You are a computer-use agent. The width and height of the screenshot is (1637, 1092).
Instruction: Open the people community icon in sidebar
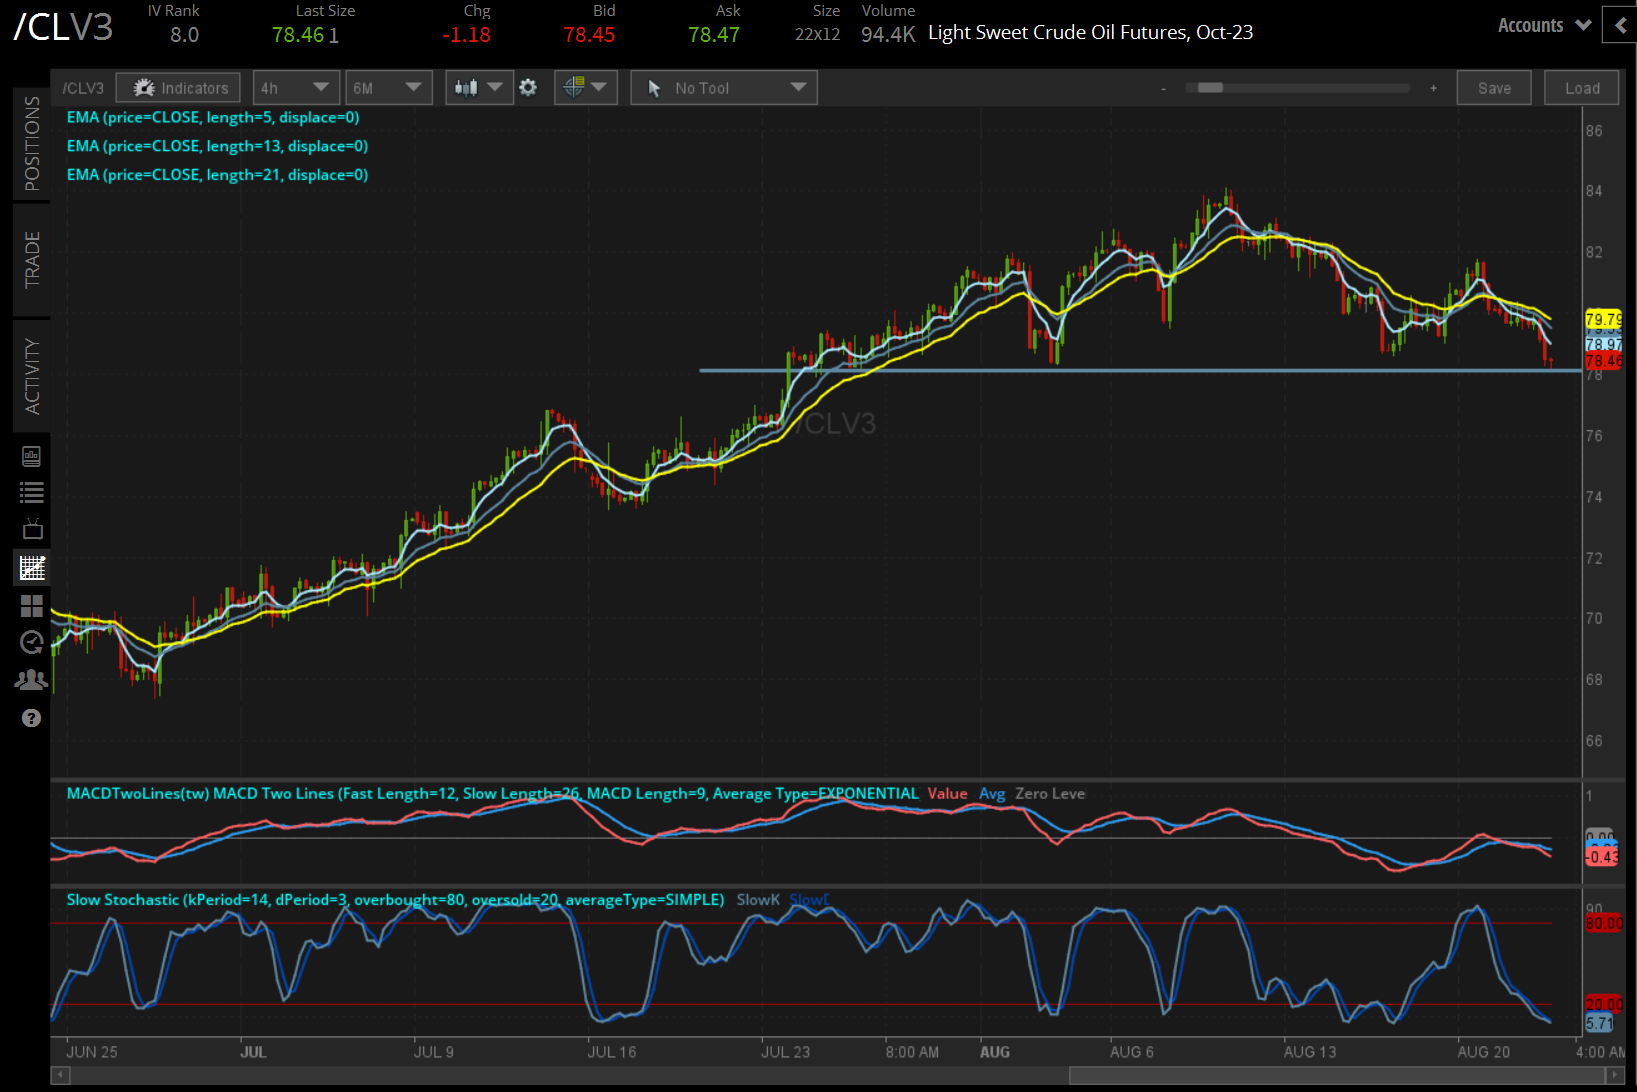32,680
